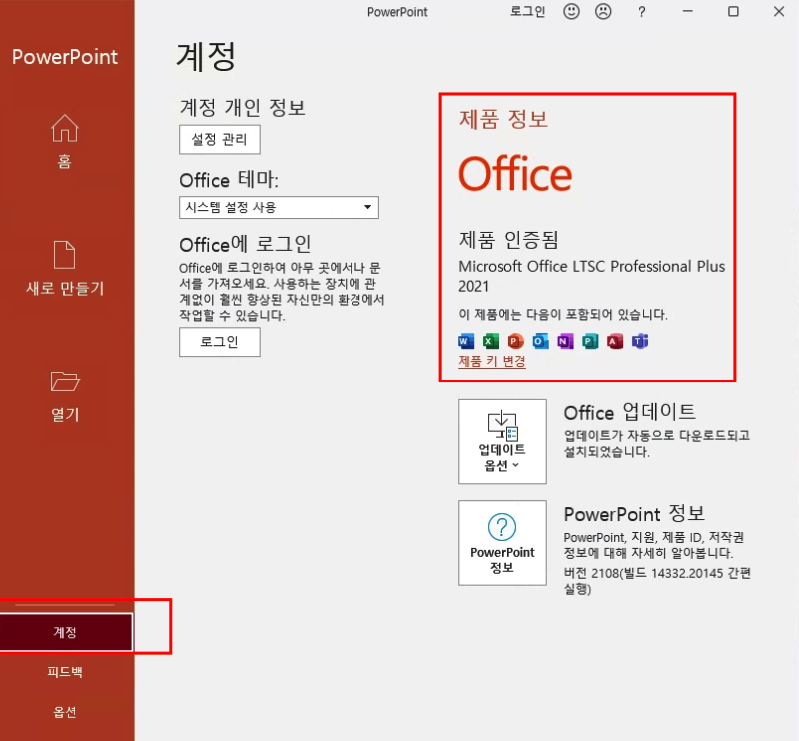The image size is (799, 741).
Task: Open the Office 테마 dropdown
Action: point(279,207)
